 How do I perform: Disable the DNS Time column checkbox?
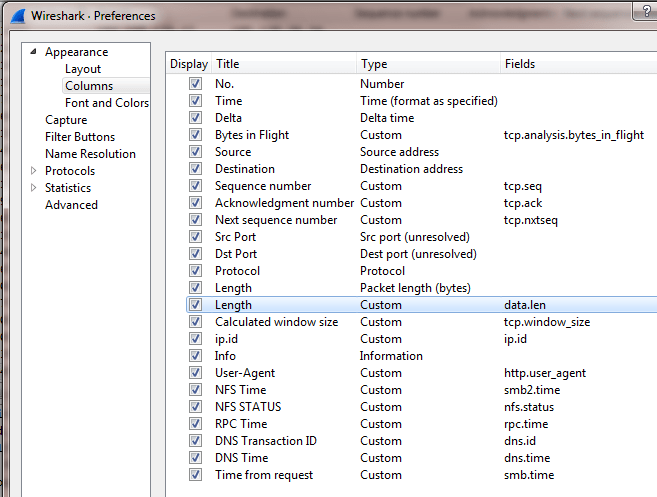point(195,458)
